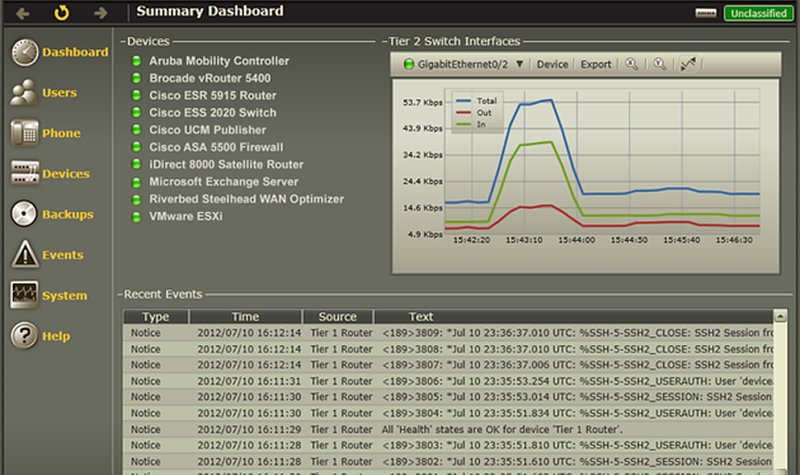Open Aruba Mobility Controller device
Screen dimensions: 800x475
219,61
